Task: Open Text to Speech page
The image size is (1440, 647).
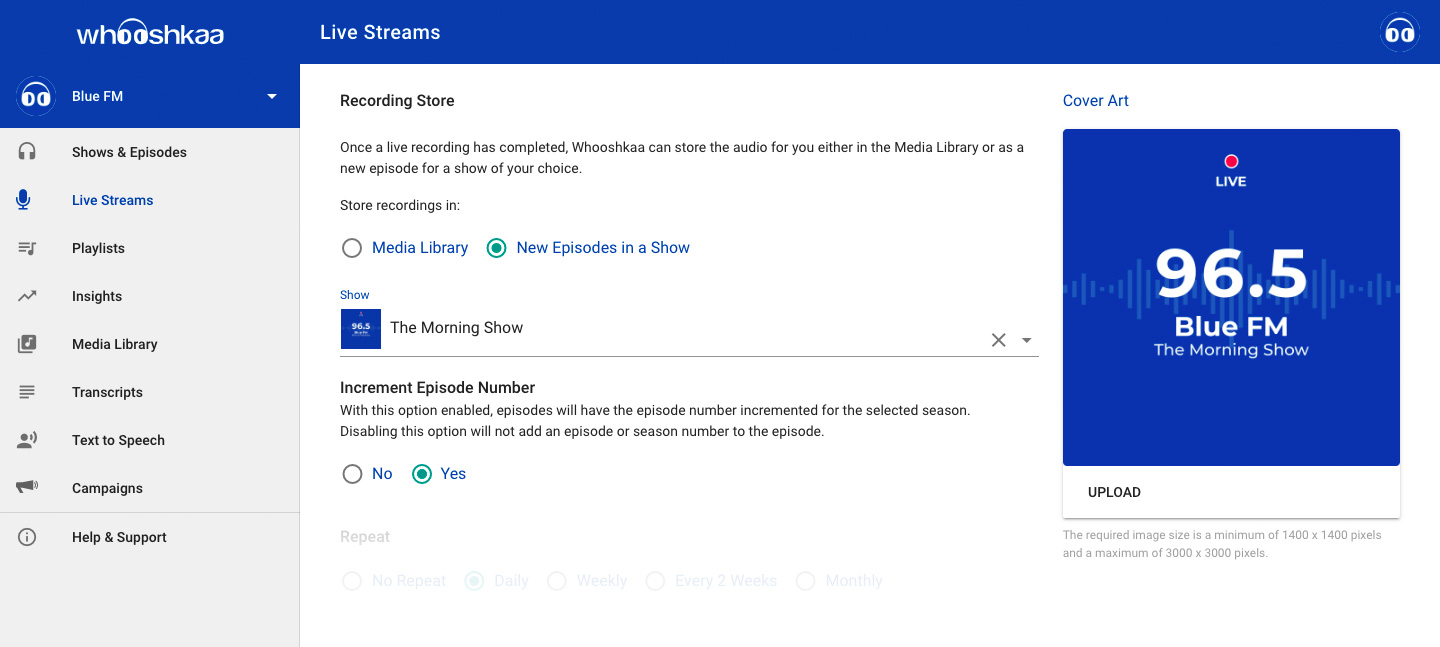Action: [x=150, y=440]
